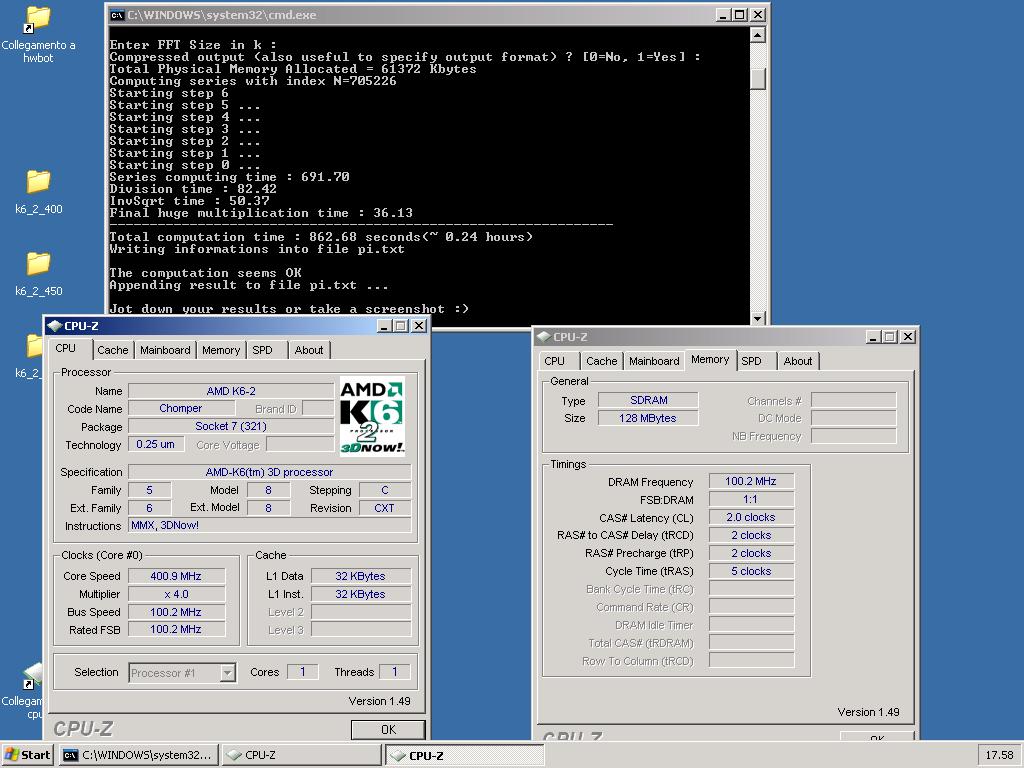
Task: Expand the Processor #1 selection dropdown
Action: (227, 673)
